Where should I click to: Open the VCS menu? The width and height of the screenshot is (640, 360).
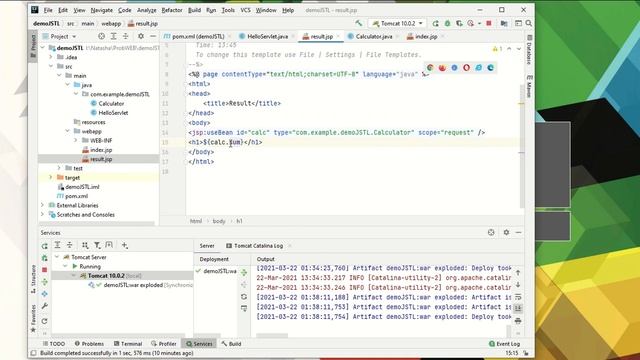click(245, 10)
